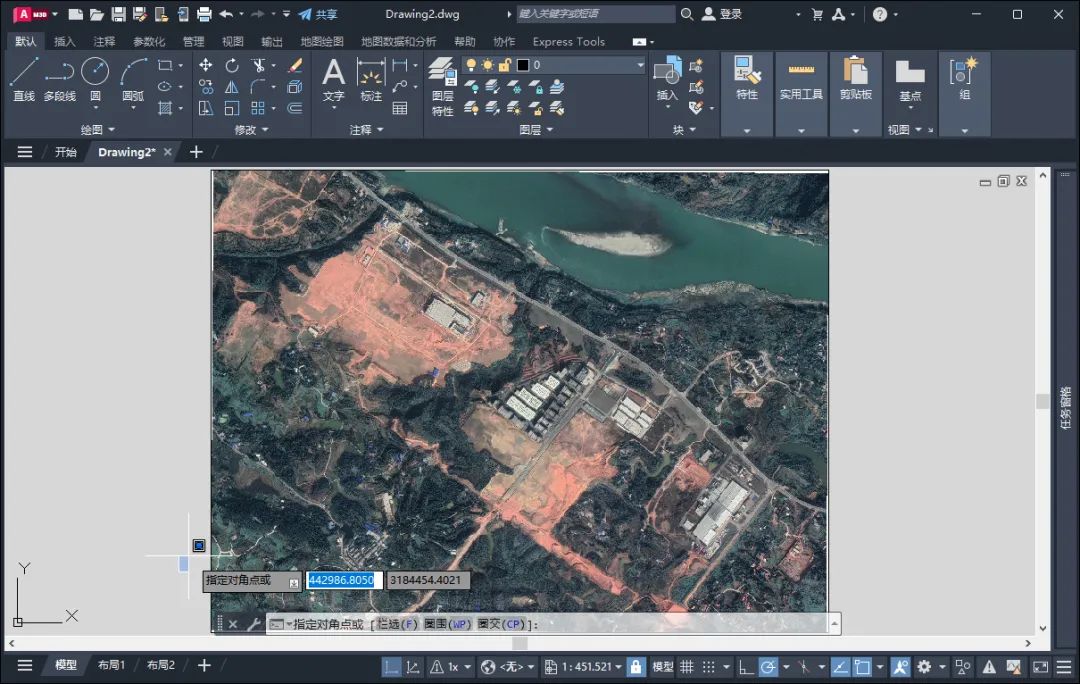Click the Plot printer icon
The width and height of the screenshot is (1080, 684).
(x=204, y=14)
